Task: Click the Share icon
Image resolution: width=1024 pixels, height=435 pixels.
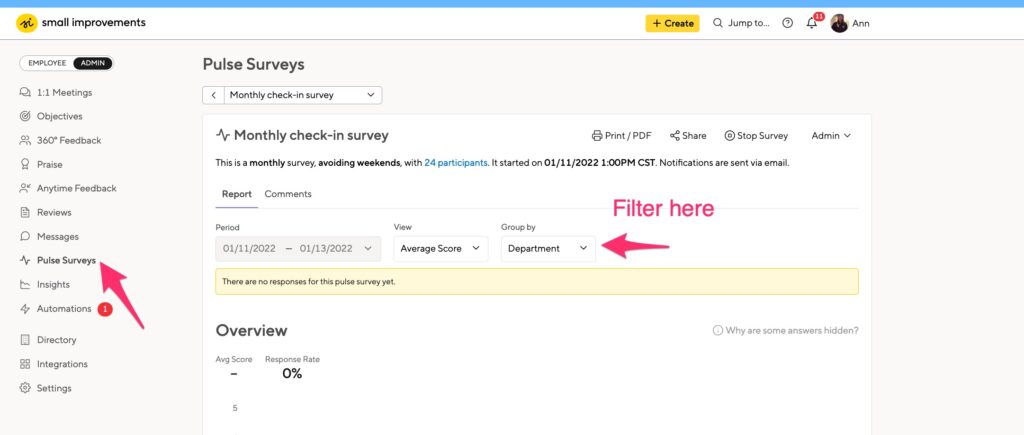Action: click(675, 136)
